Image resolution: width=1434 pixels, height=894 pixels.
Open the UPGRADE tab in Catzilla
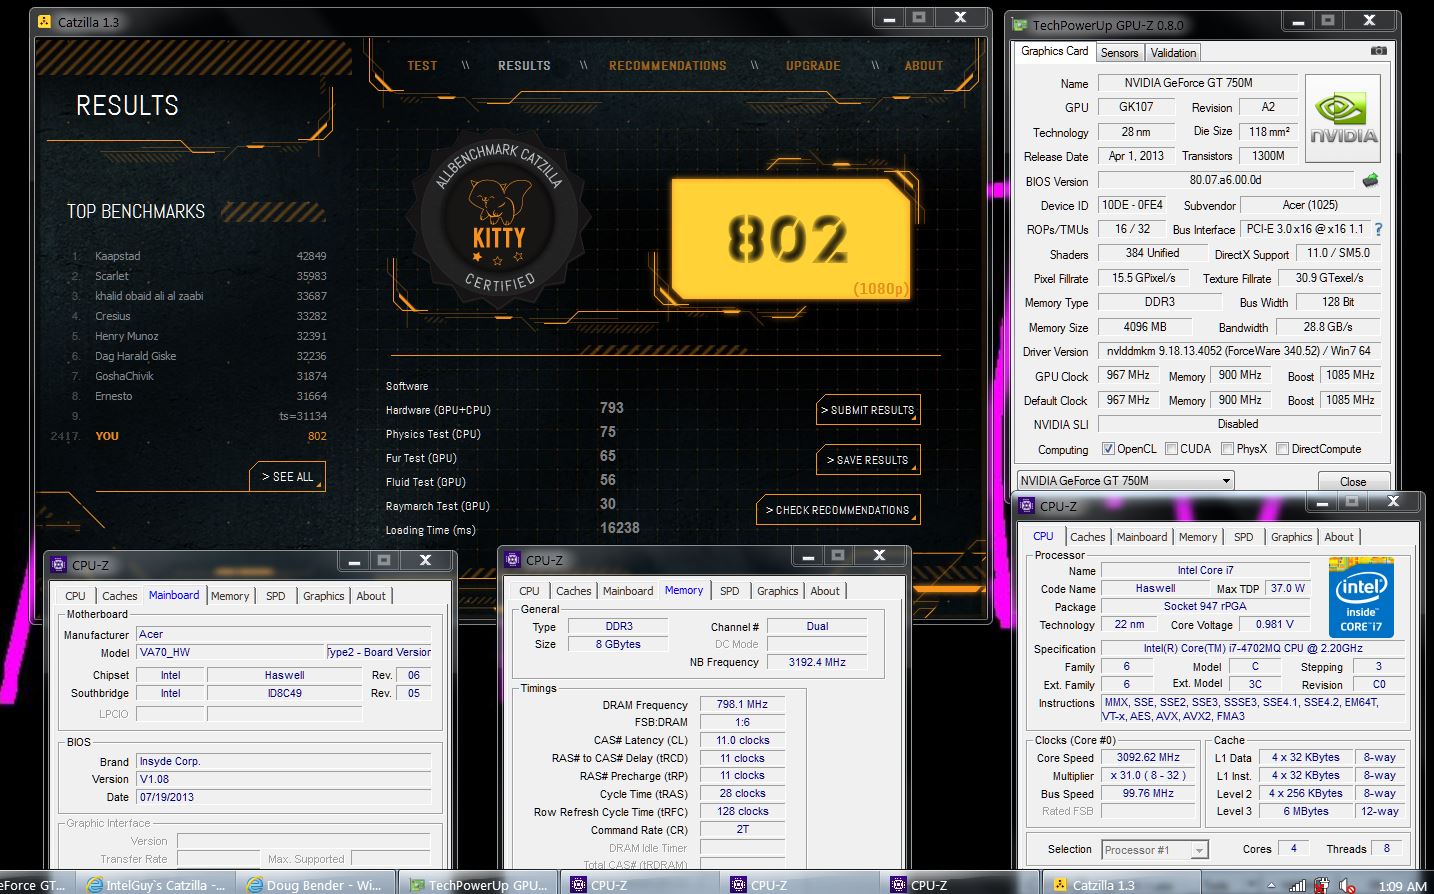[x=813, y=66]
